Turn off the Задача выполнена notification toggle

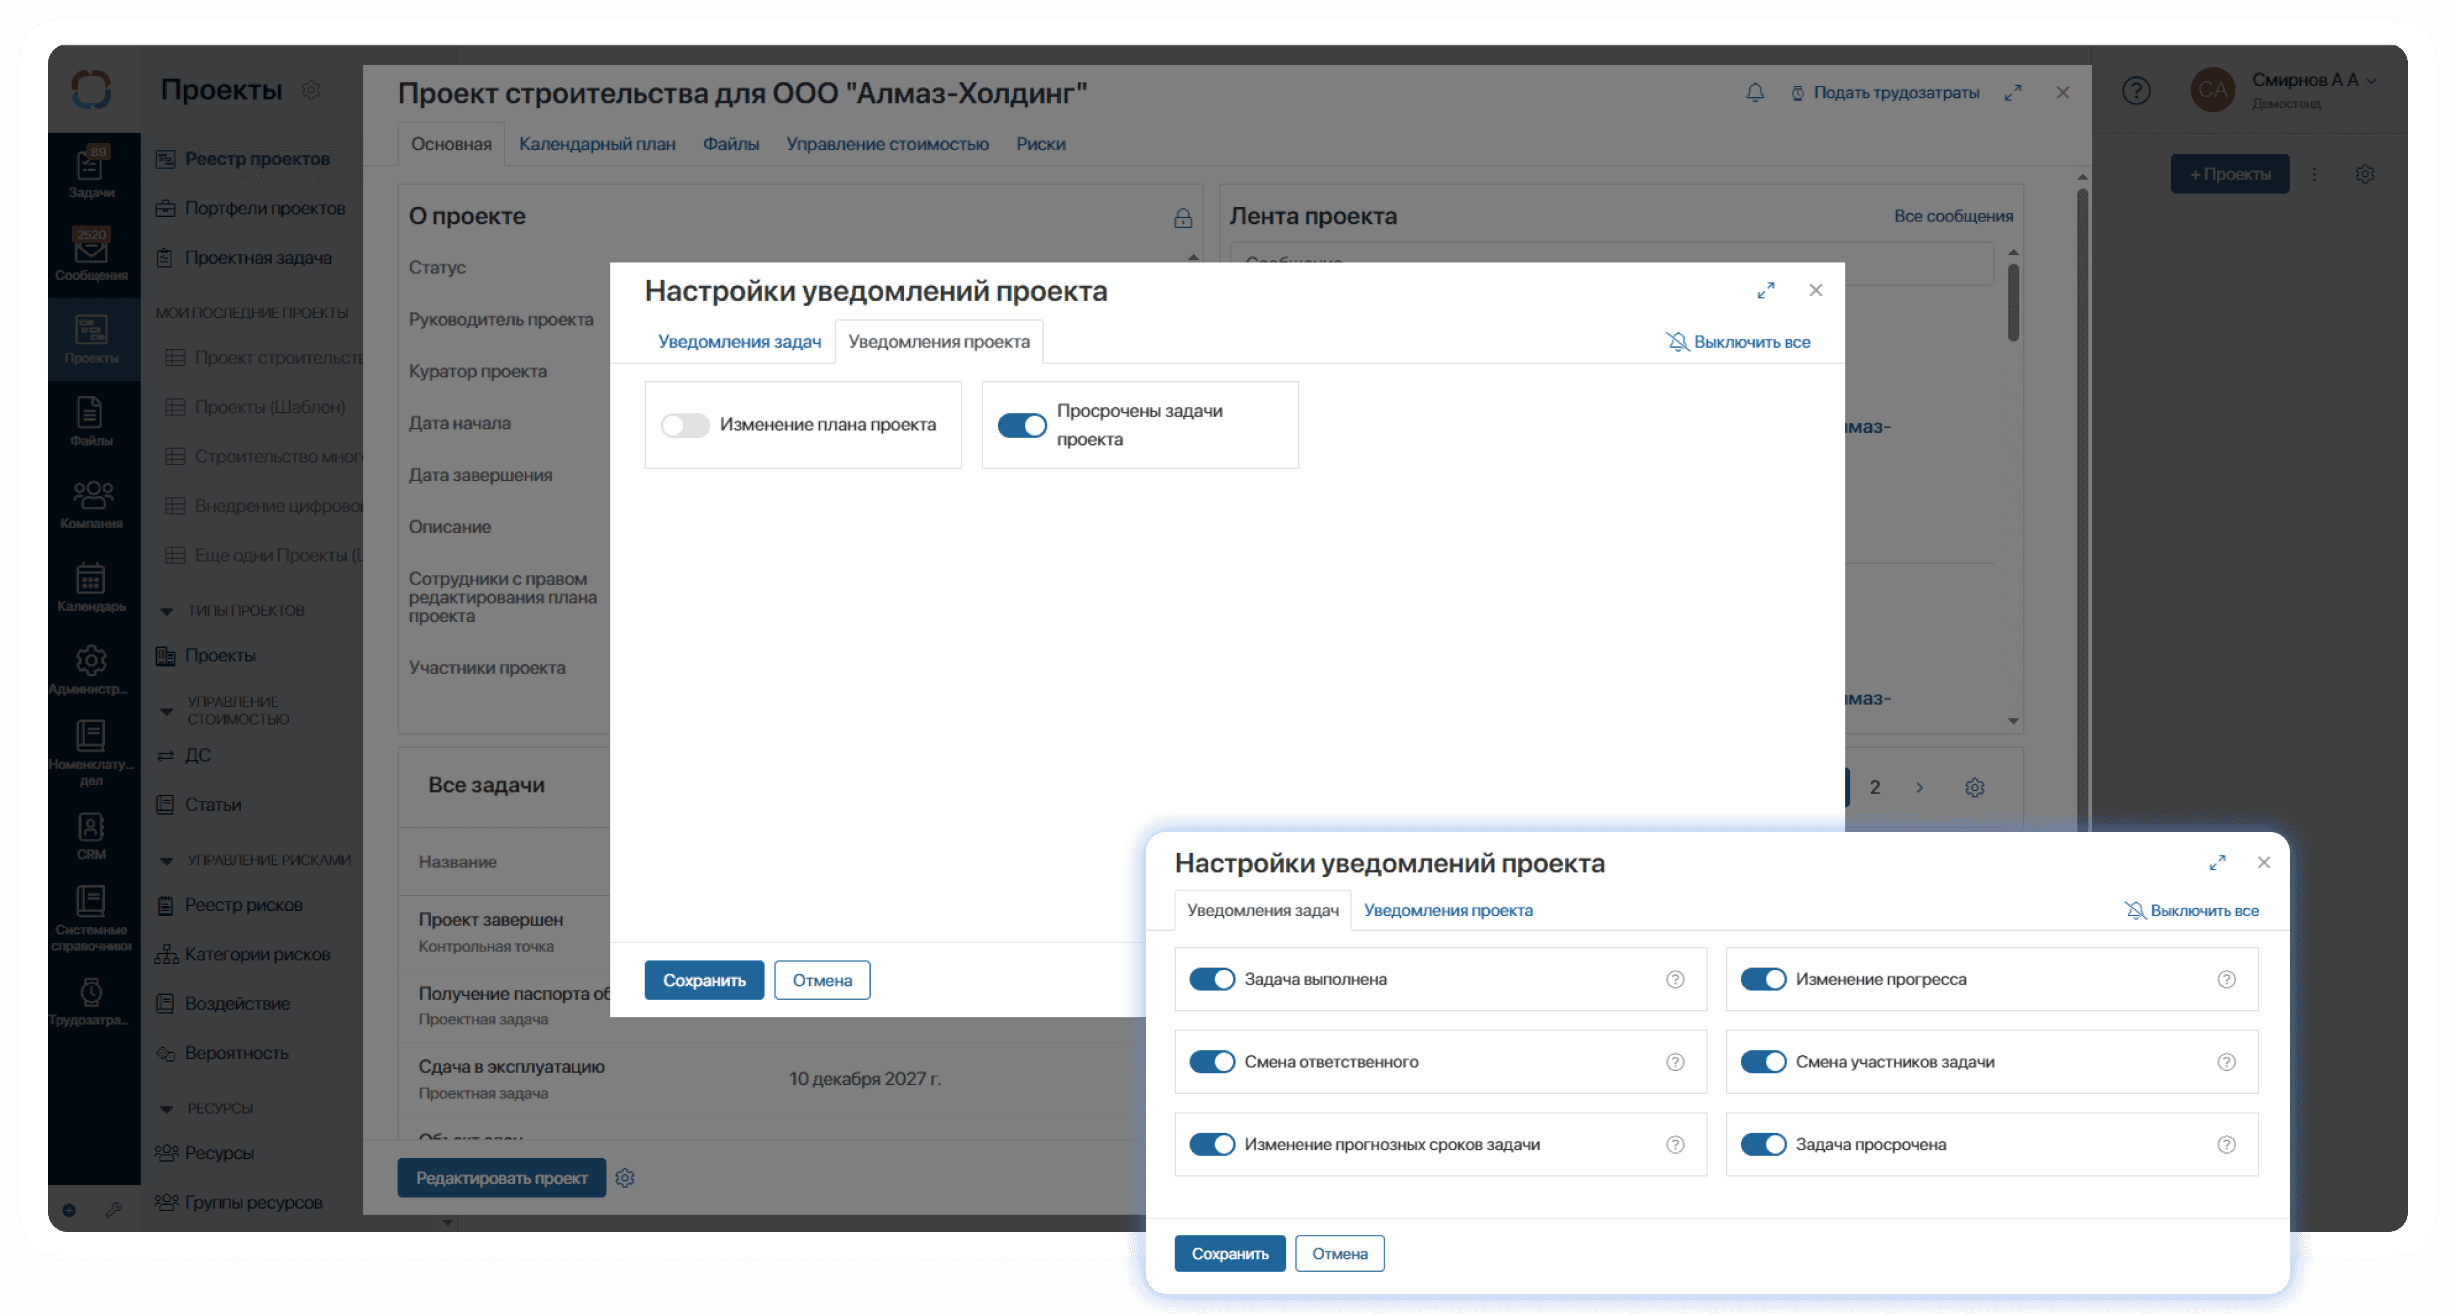(1212, 979)
